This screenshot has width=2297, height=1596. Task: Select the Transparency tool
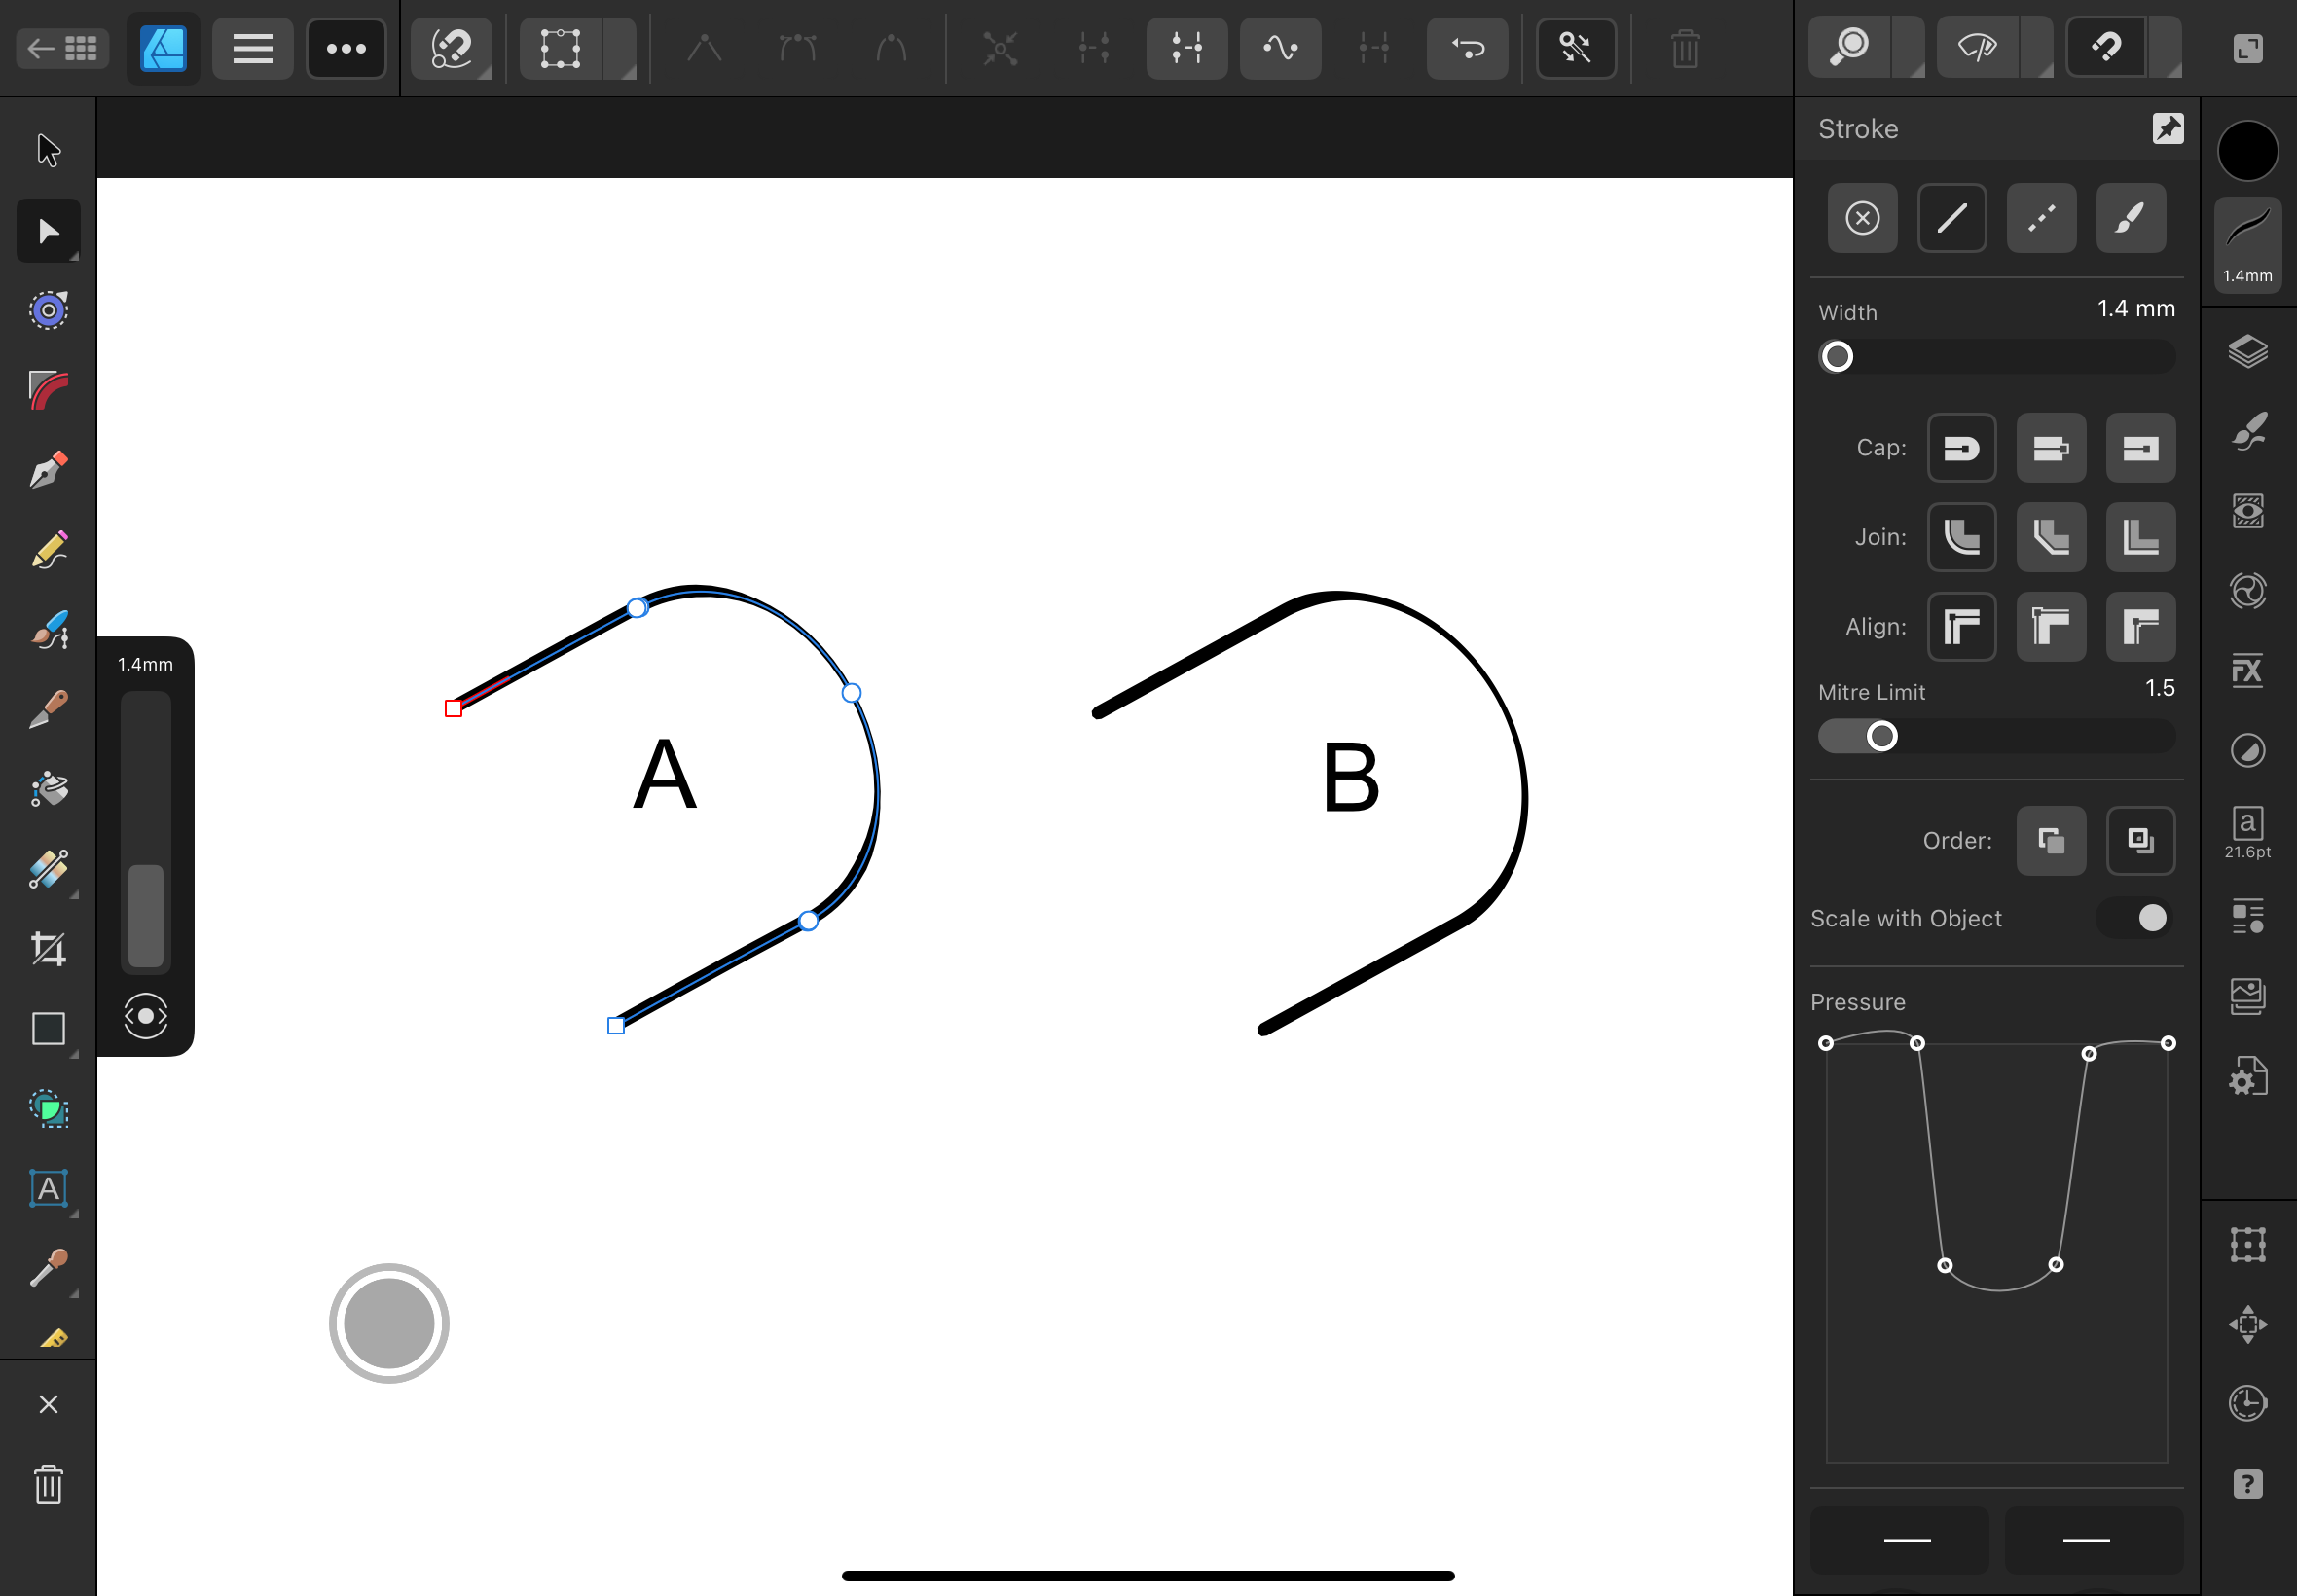[48, 869]
